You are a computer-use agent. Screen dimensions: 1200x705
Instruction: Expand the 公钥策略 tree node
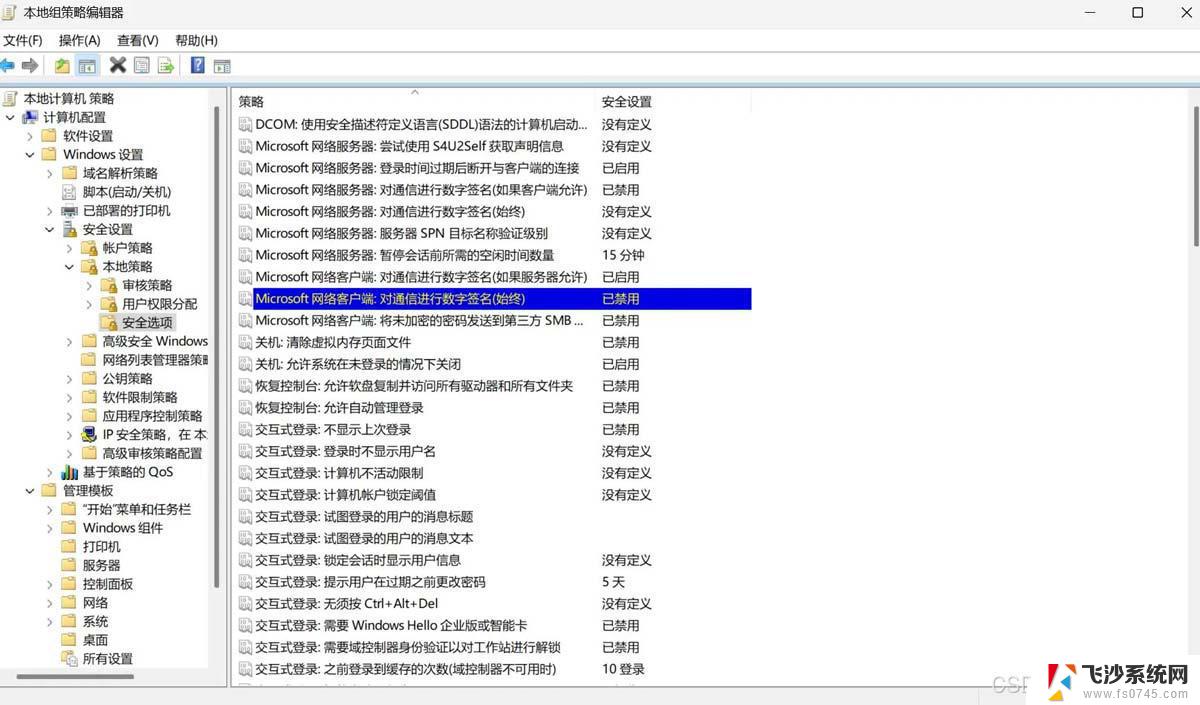point(70,379)
